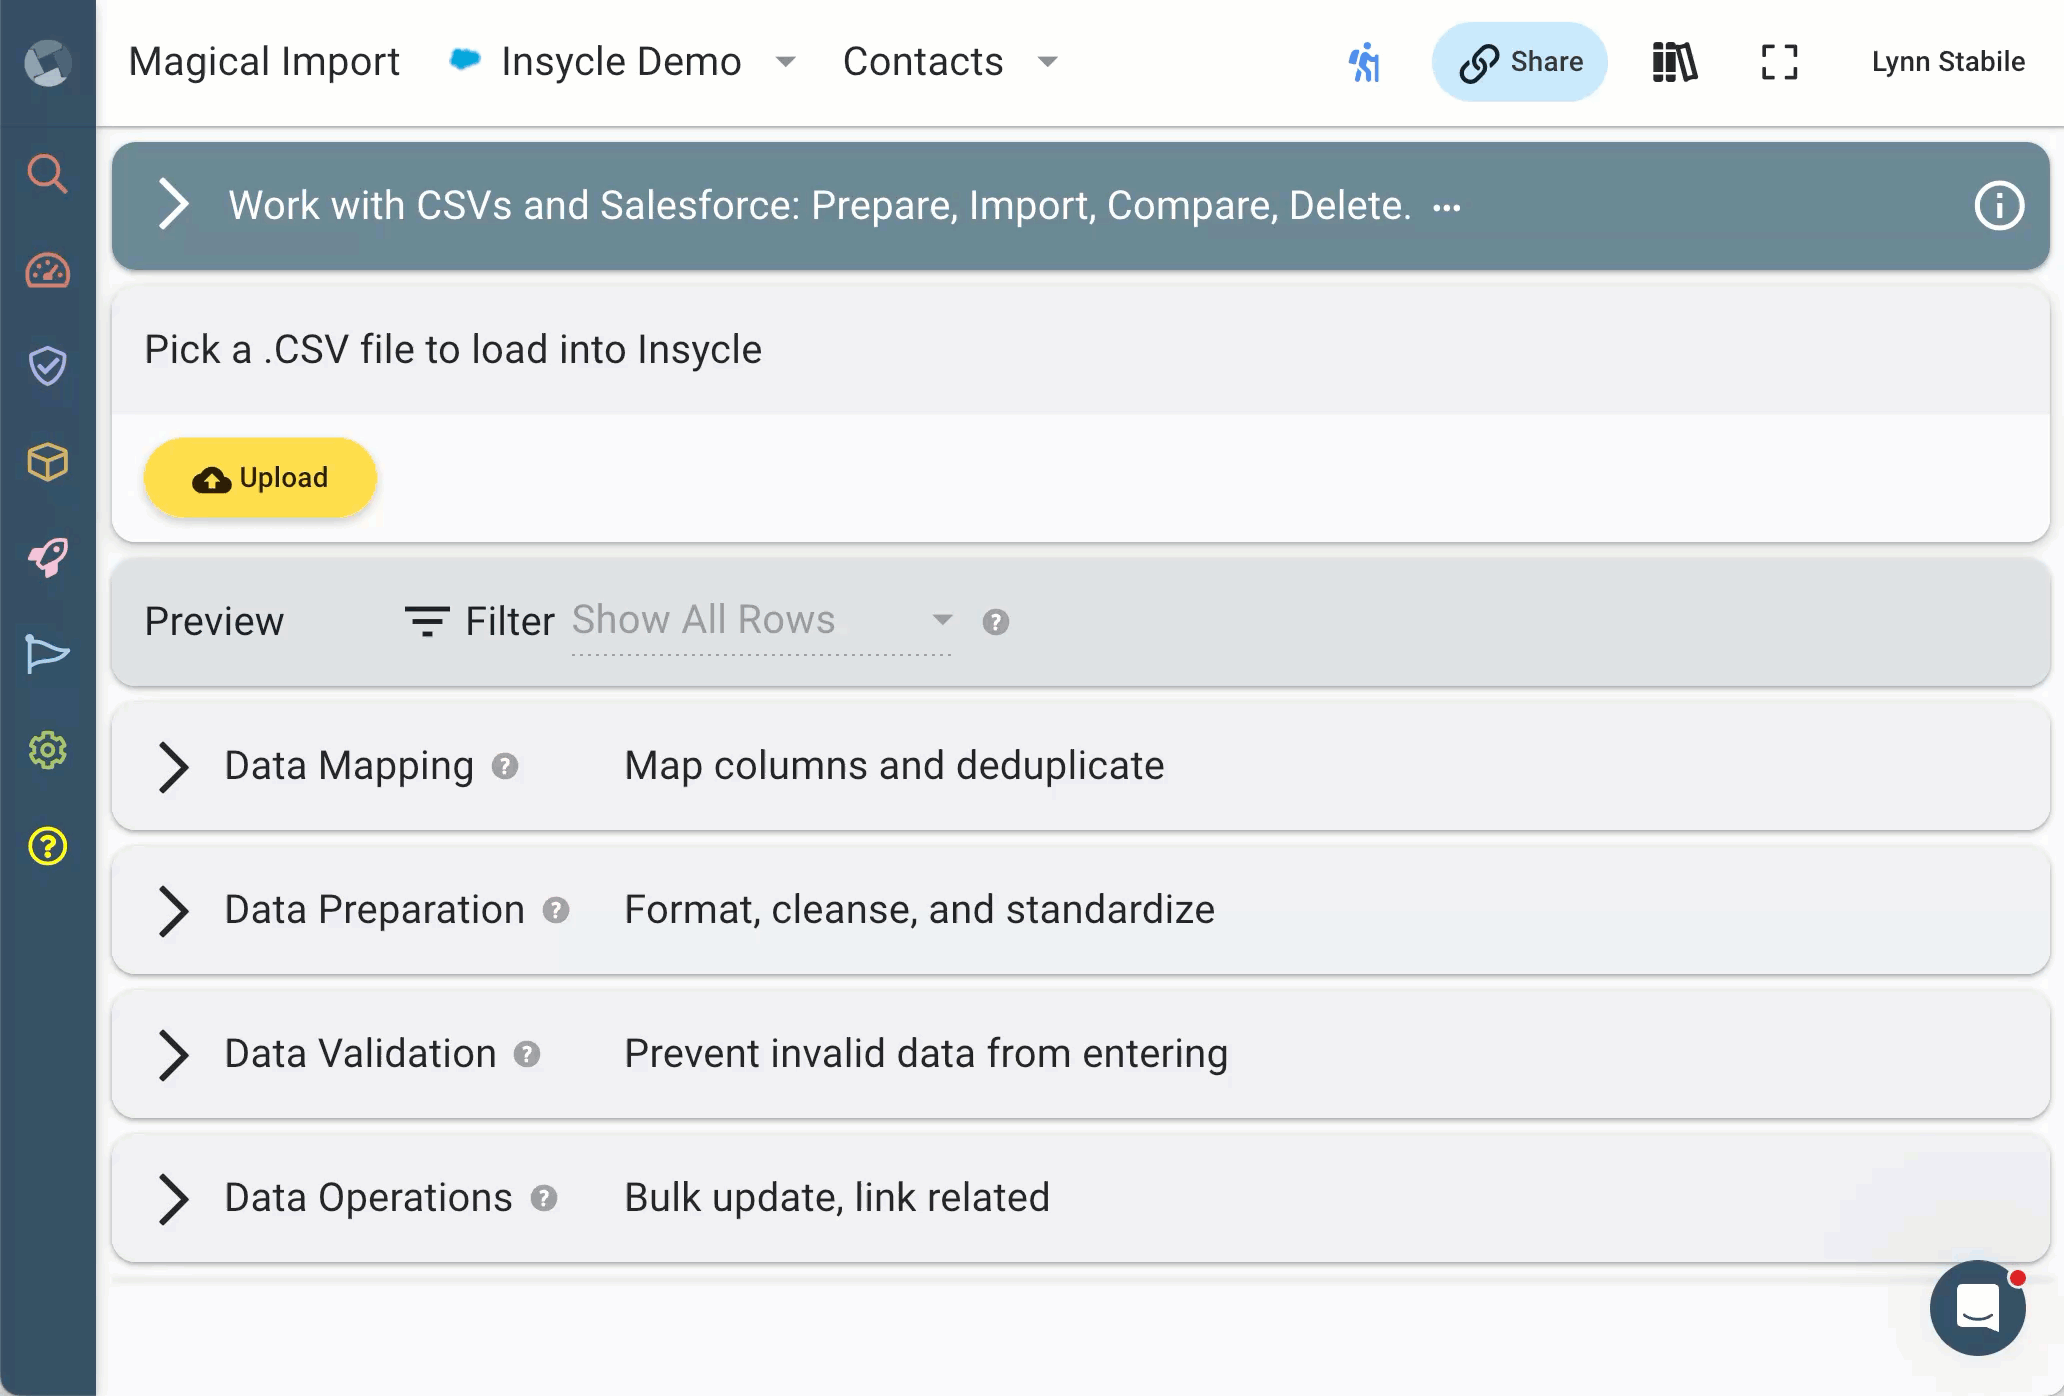Click 'Pick a .CSV file to load' heading
This screenshot has height=1396, width=2064.
(453, 350)
